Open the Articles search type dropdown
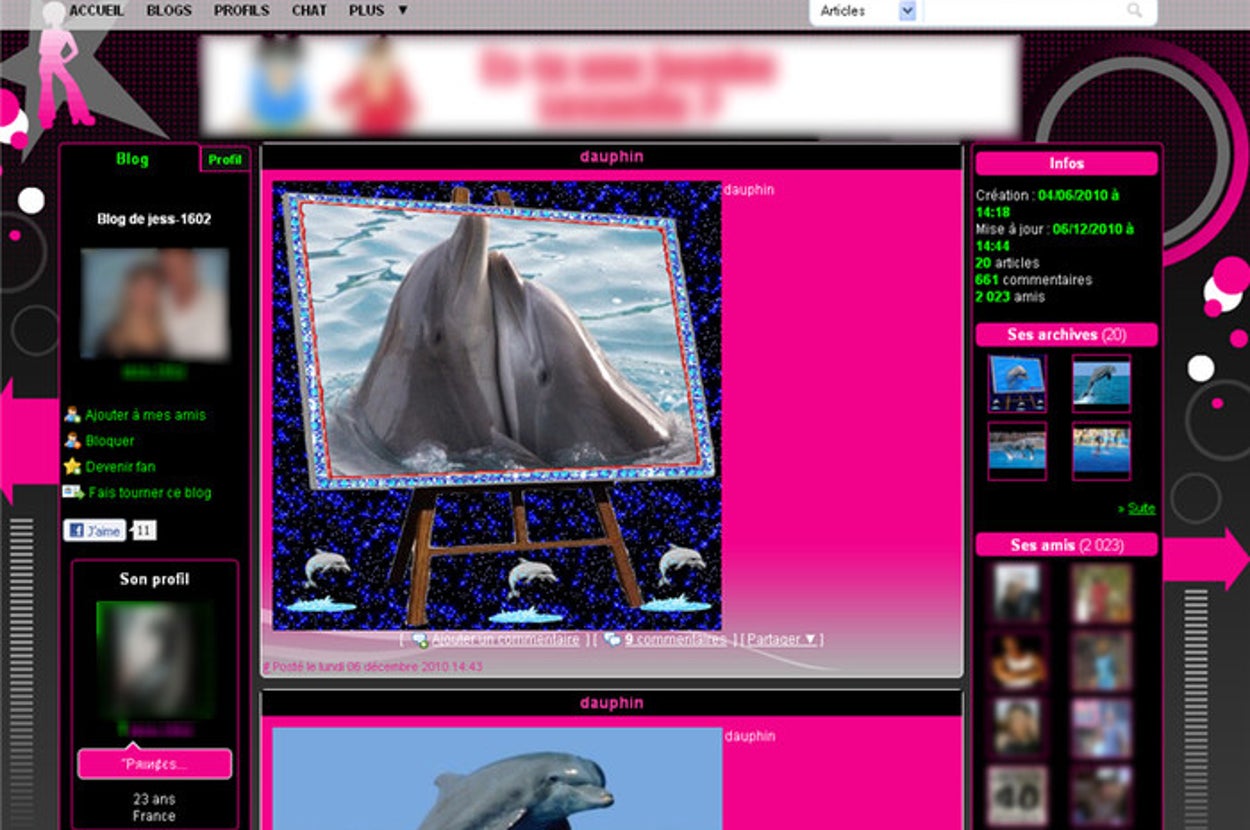This screenshot has height=830, width=1250. [907, 11]
